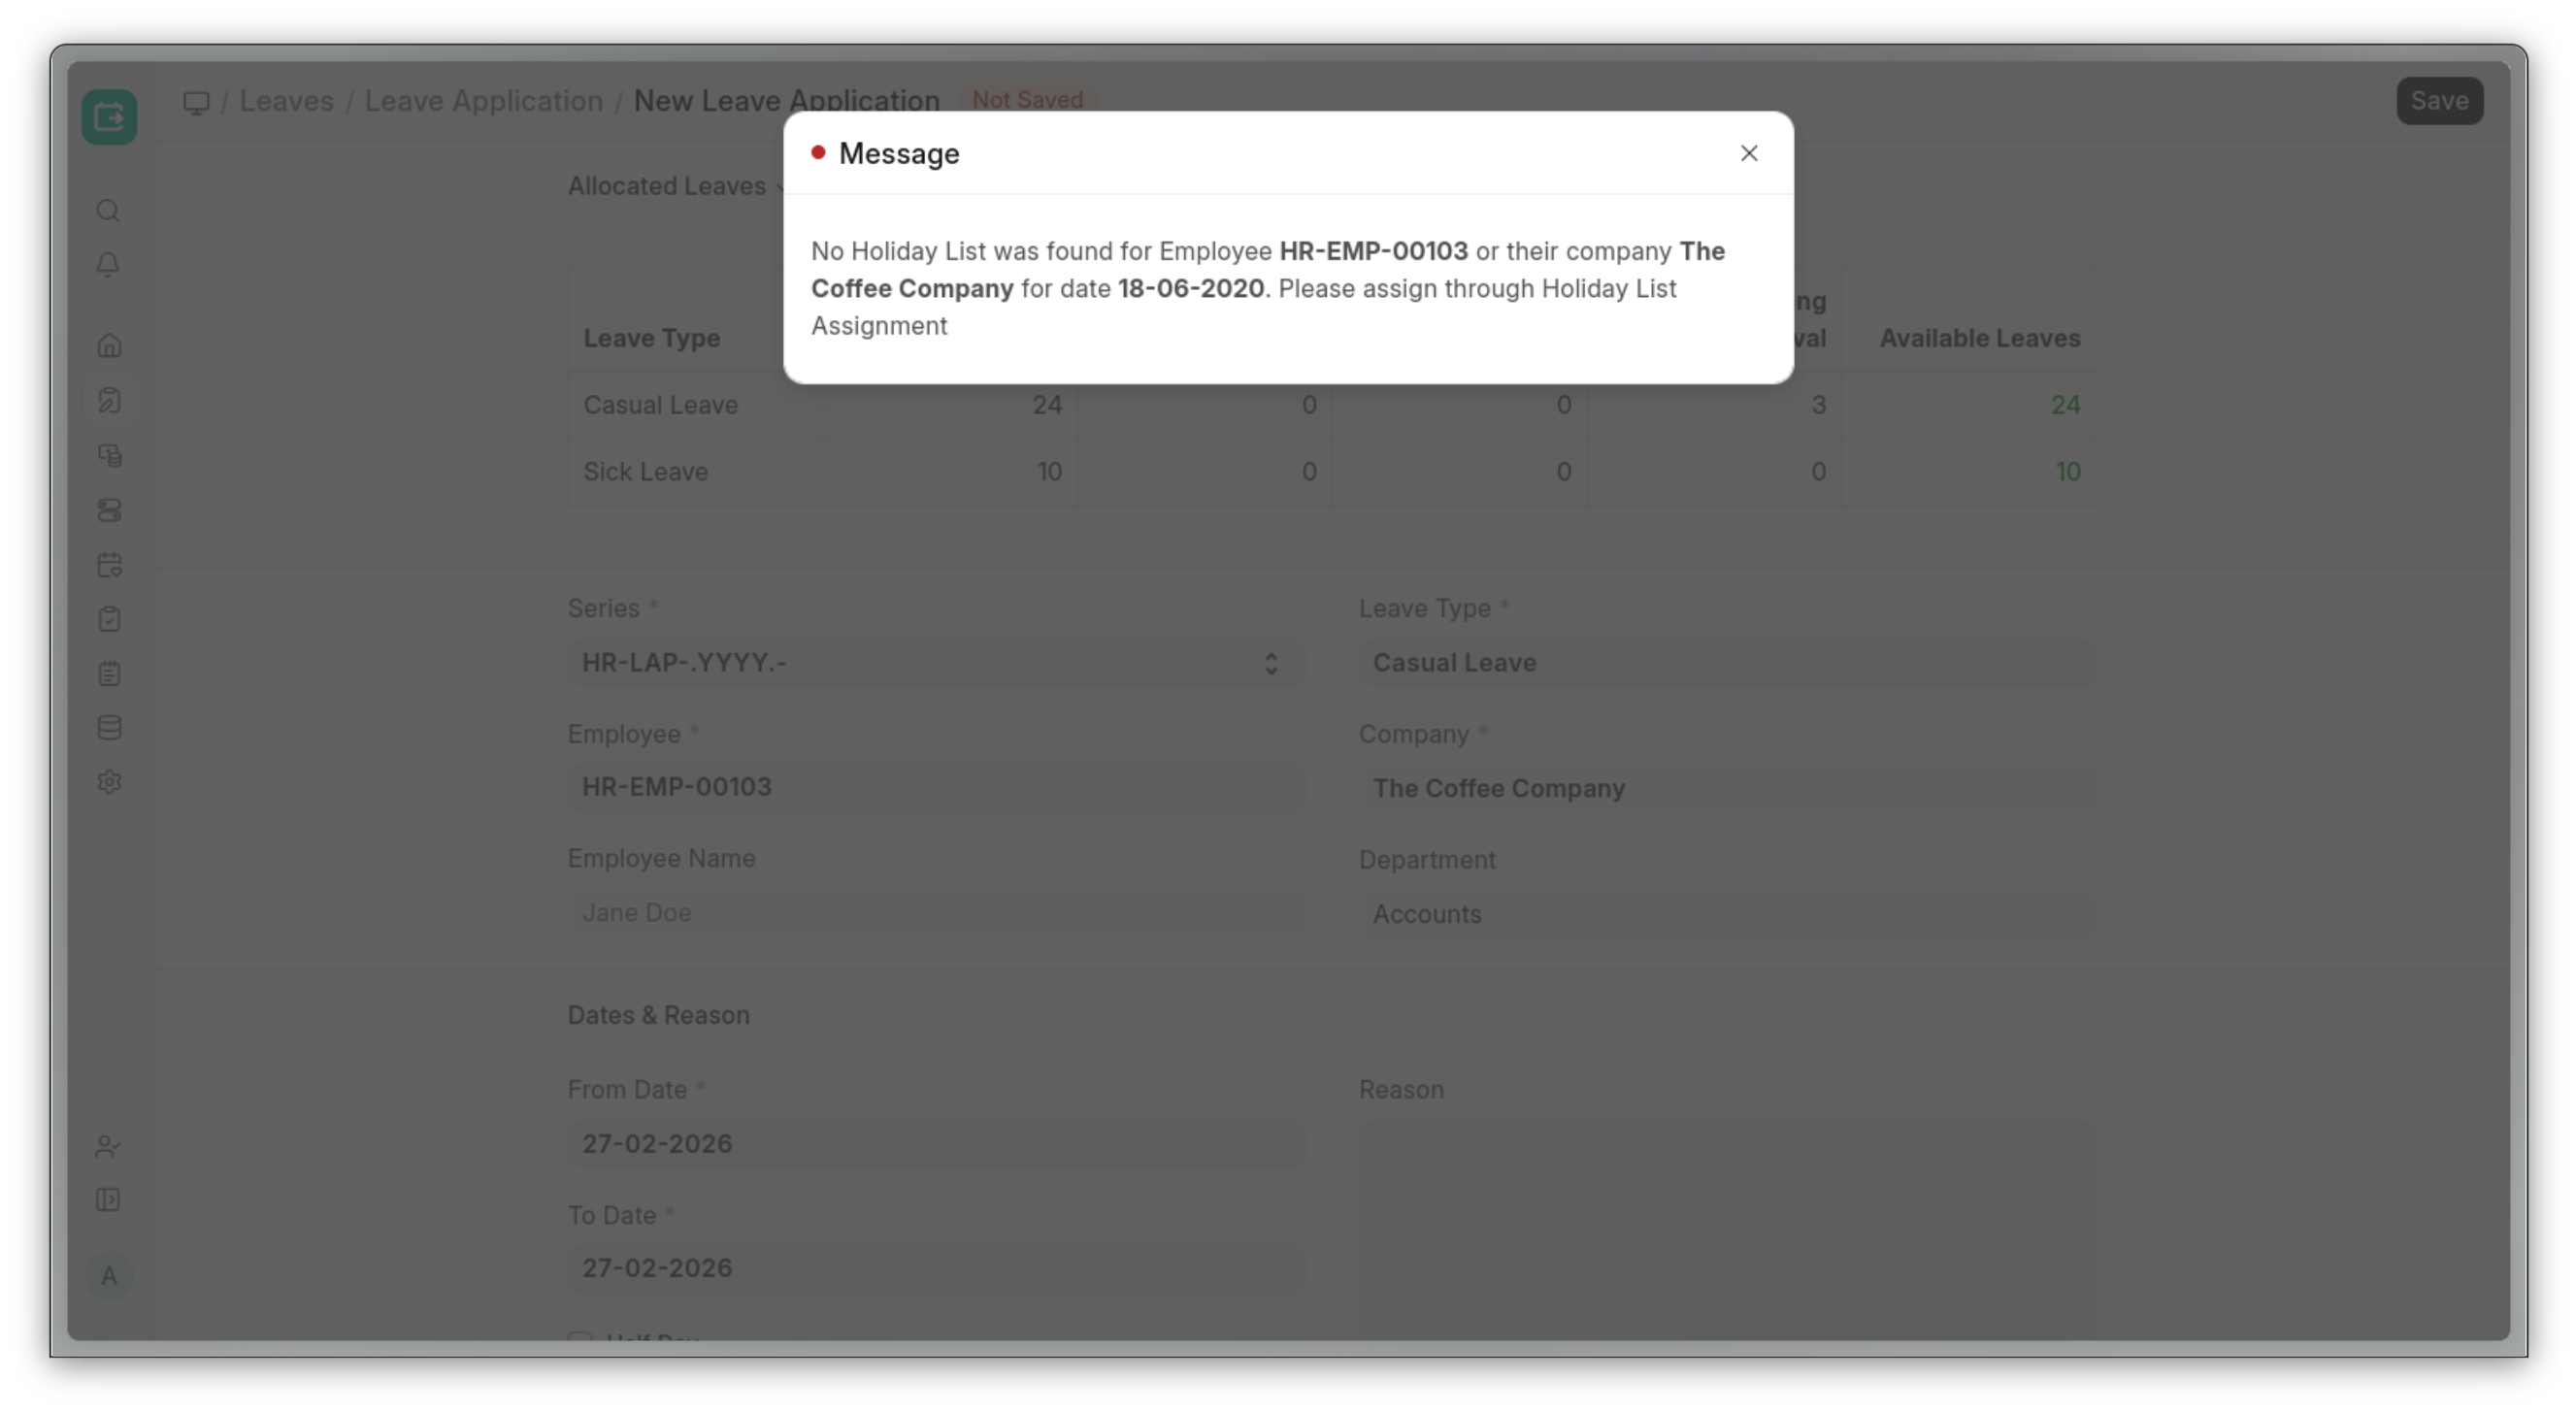
Task: Toggle sidebar expand panel icon
Action: point(108,1200)
